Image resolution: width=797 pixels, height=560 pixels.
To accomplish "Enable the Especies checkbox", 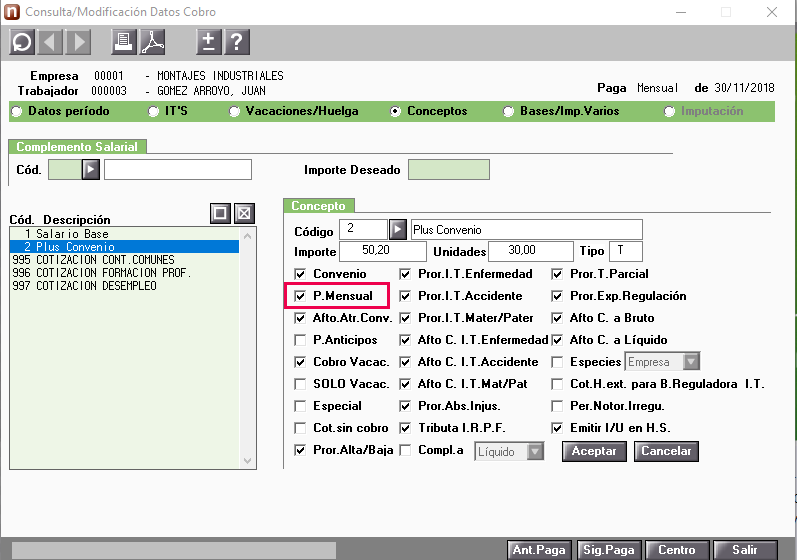I will click(x=557, y=362).
